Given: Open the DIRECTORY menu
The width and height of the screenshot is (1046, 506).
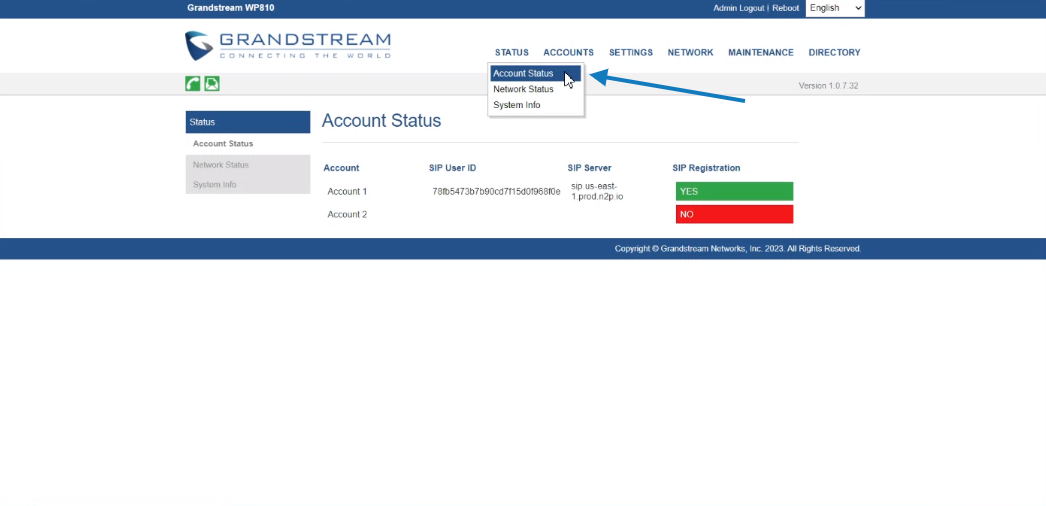Looking at the screenshot, I should point(835,53).
